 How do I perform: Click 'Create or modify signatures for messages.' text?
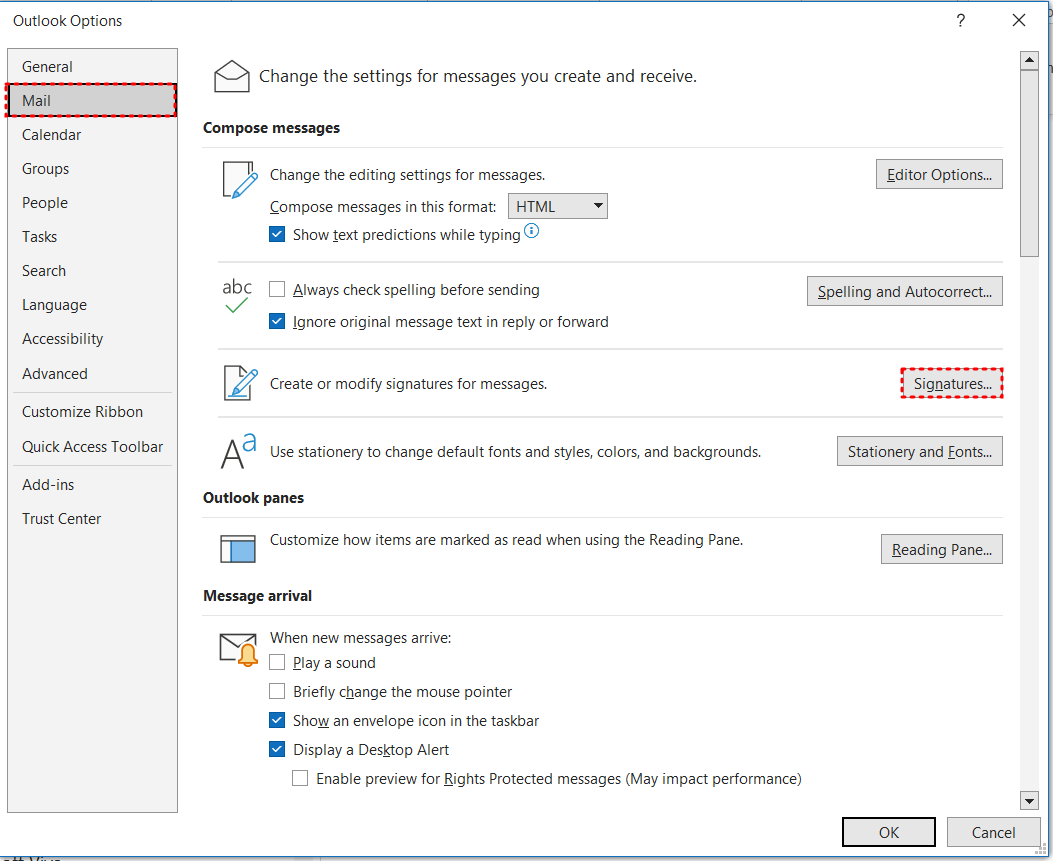coord(408,383)
